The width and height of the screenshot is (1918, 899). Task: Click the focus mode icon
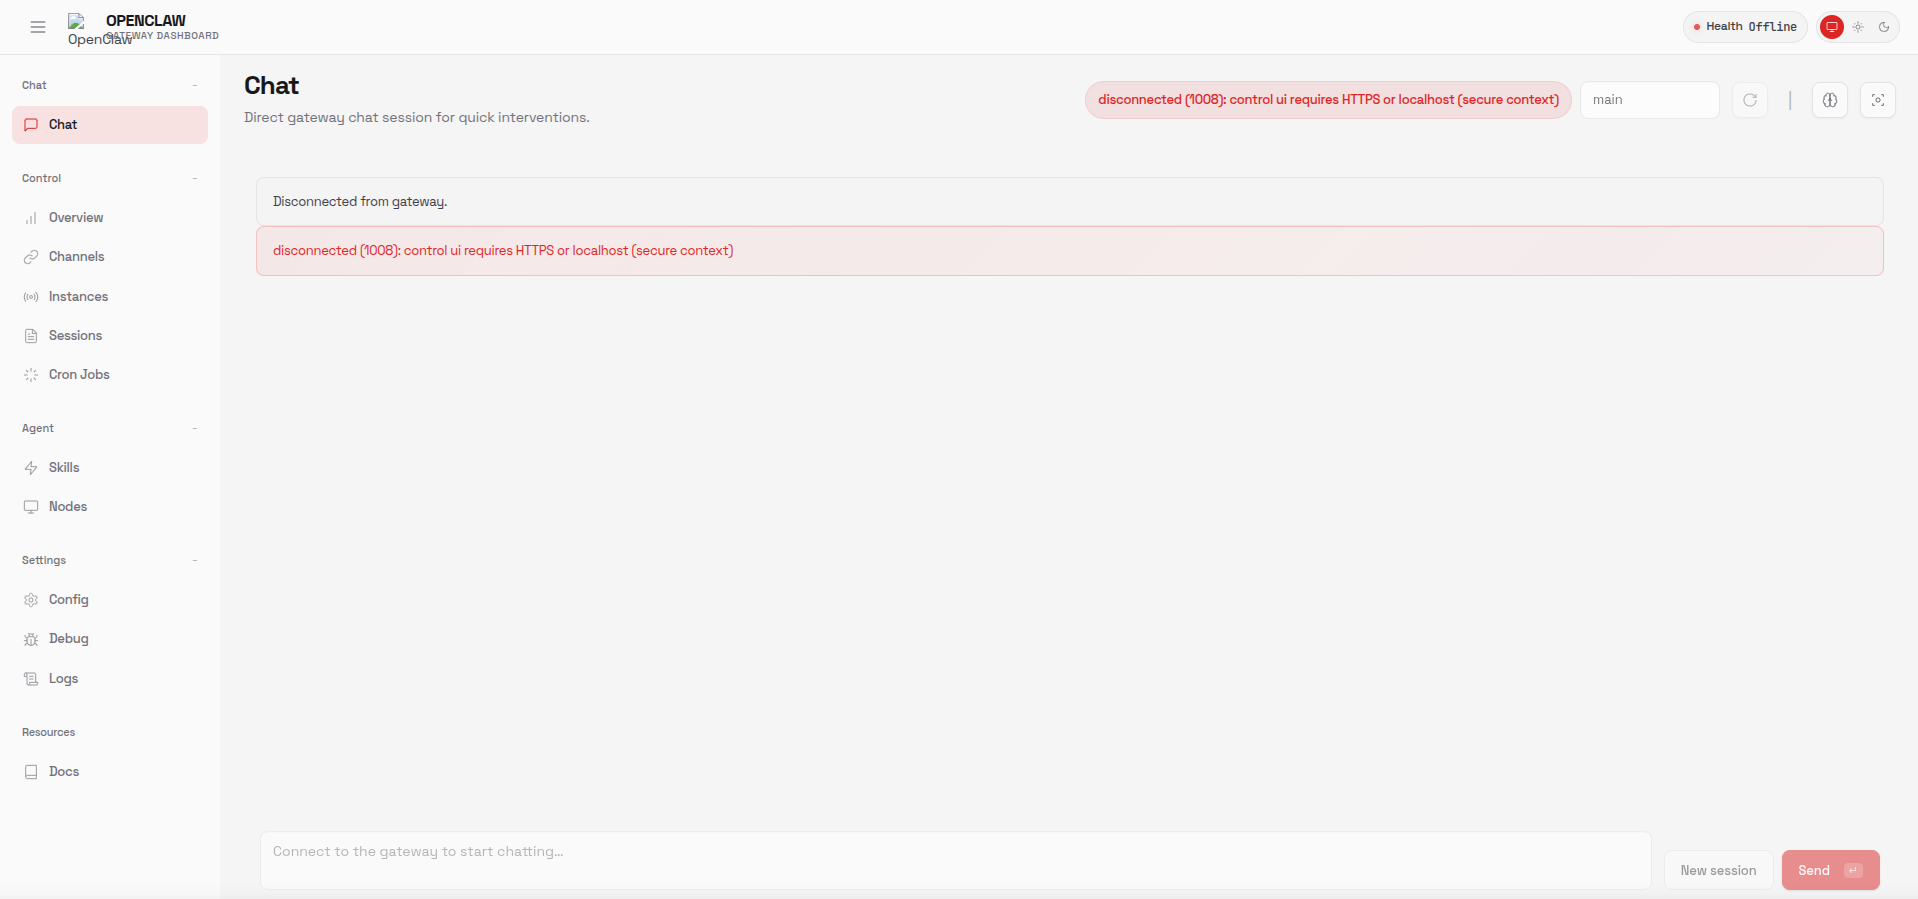(1878, 100)
